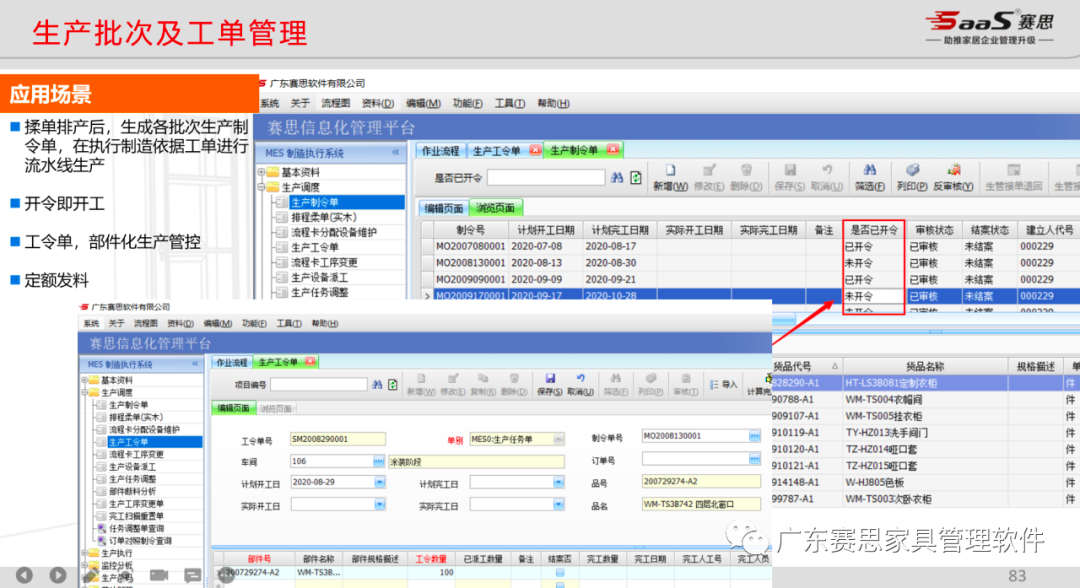
Task: Click refresh icon beside 项目编号 field
Action: click(393, 384)
